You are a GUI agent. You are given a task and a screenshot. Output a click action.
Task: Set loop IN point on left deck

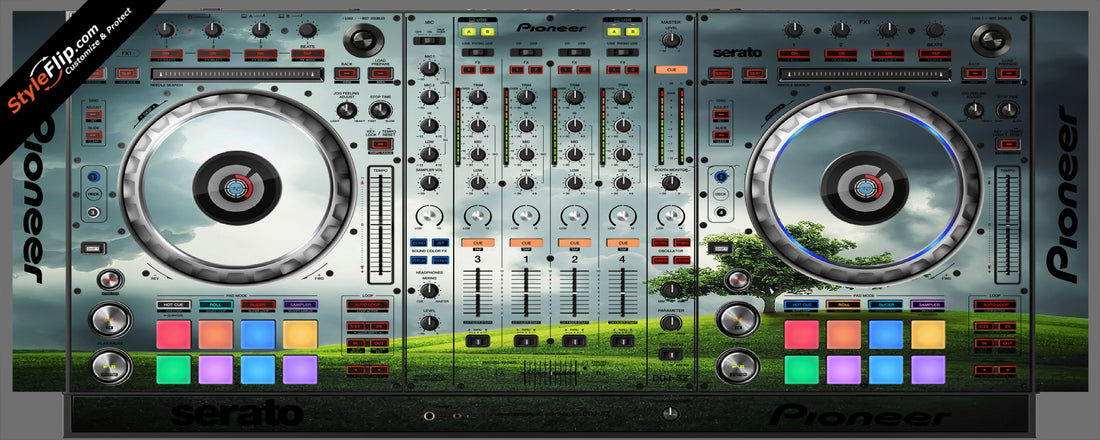pos(356,344)
